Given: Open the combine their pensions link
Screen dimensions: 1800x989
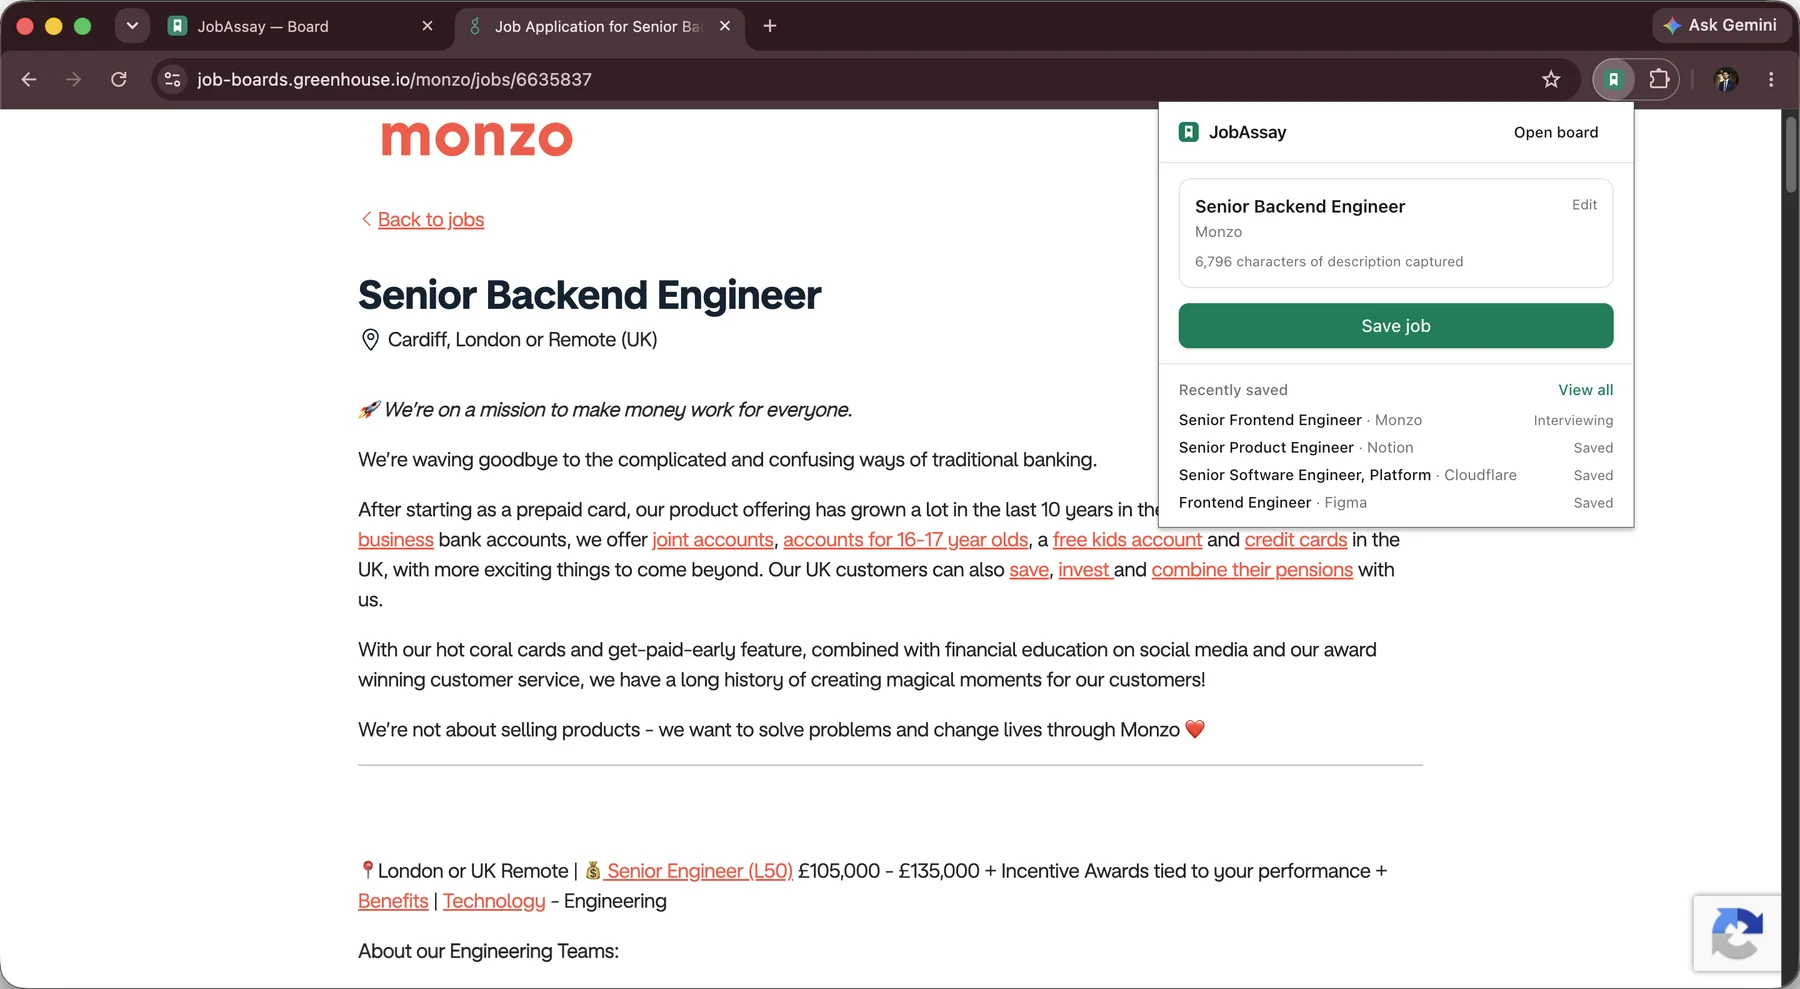Looking at the screenshot, I should [1251, 570].
